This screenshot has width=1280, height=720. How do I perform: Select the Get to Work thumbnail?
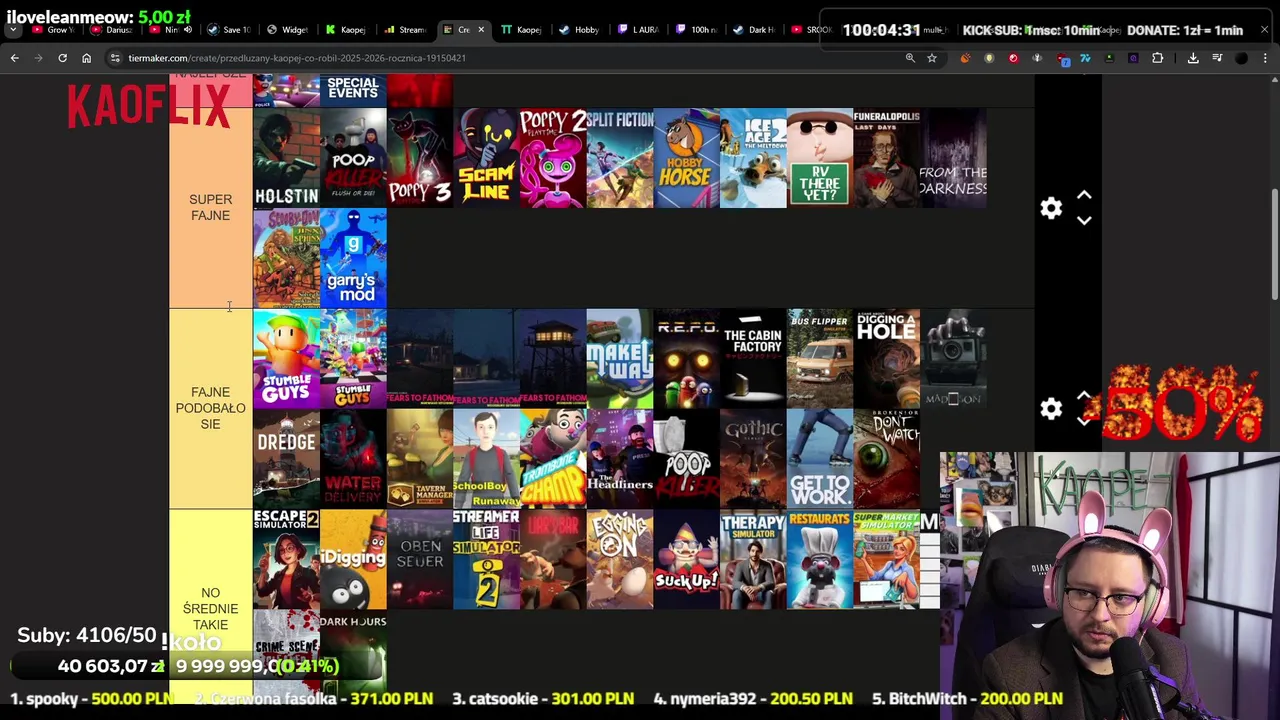(820, 458)
